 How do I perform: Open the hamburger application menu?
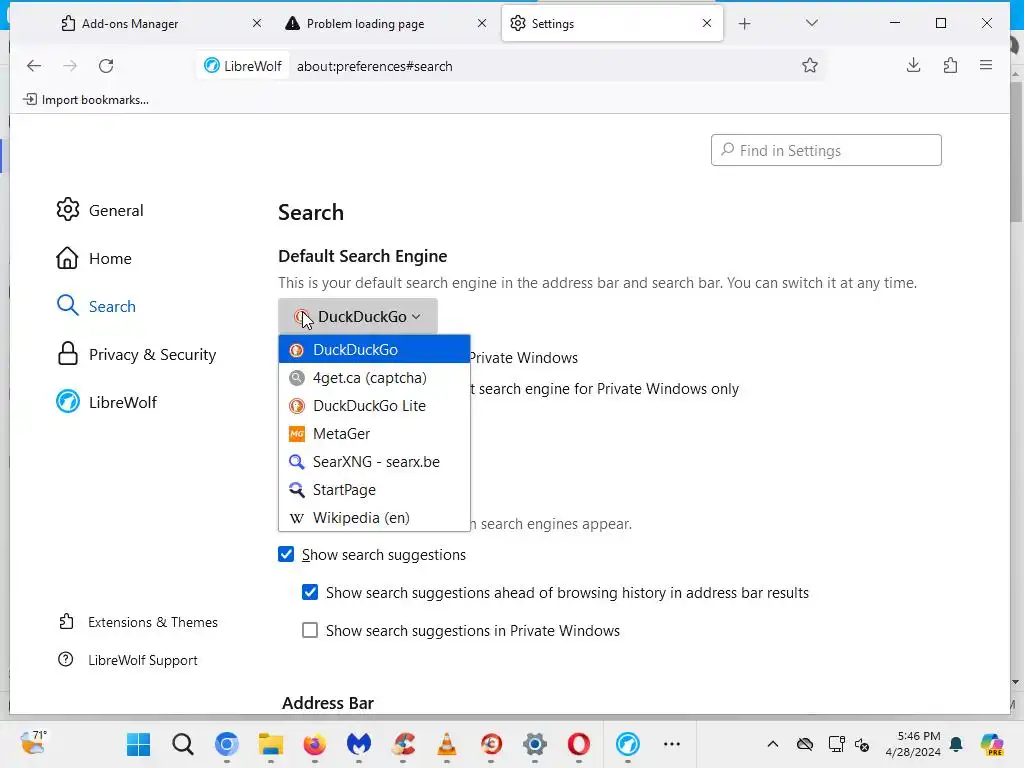(986, 65)
